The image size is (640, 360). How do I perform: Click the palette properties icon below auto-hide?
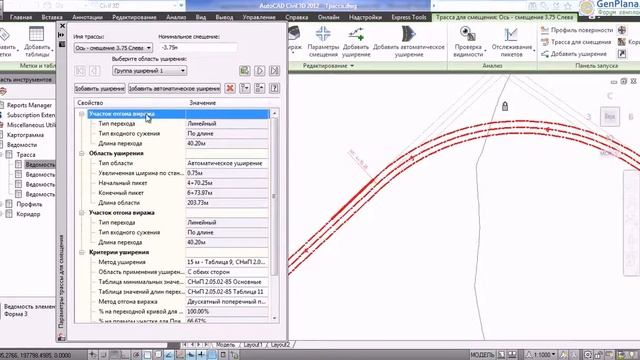point(62,44)
